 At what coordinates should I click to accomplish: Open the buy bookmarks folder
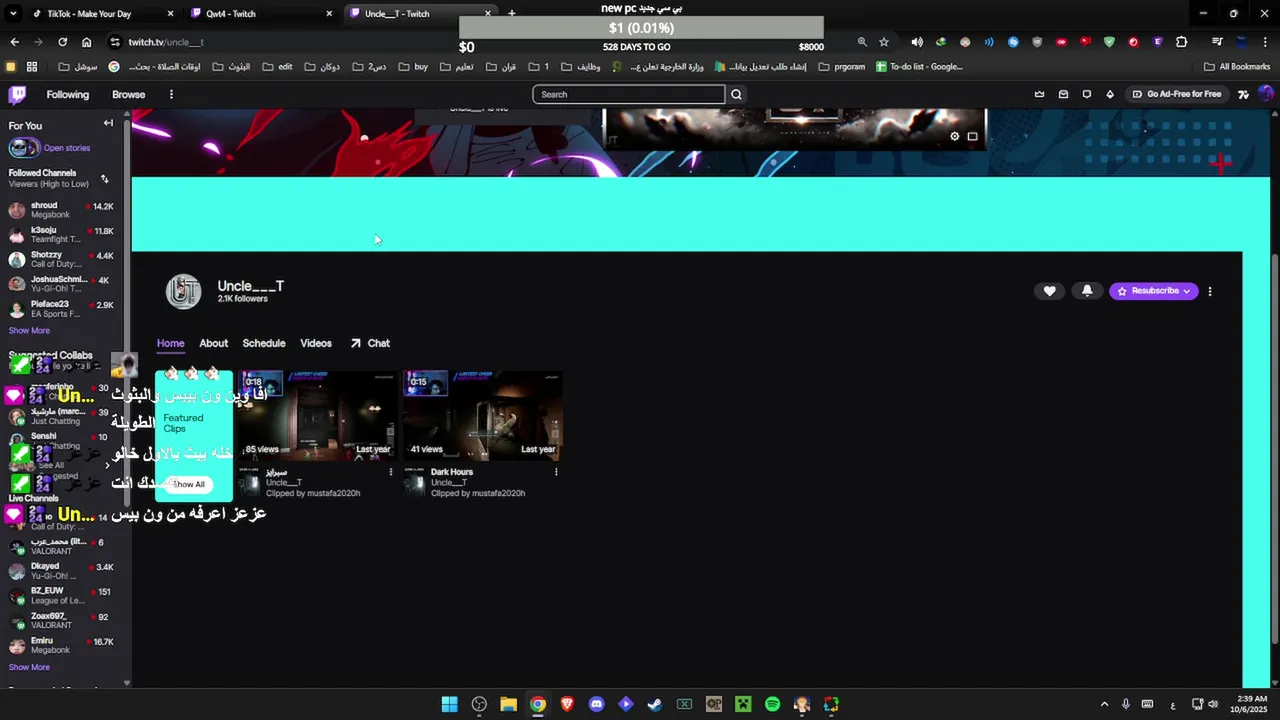413,67
